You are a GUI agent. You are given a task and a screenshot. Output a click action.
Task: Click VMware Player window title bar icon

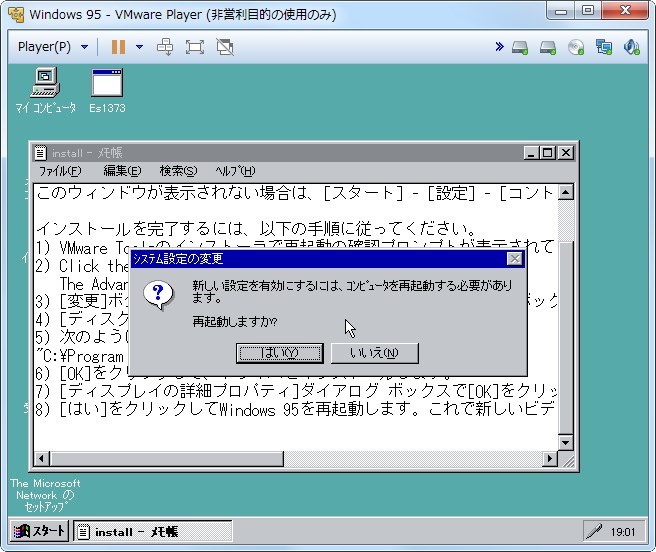point(16,14)
